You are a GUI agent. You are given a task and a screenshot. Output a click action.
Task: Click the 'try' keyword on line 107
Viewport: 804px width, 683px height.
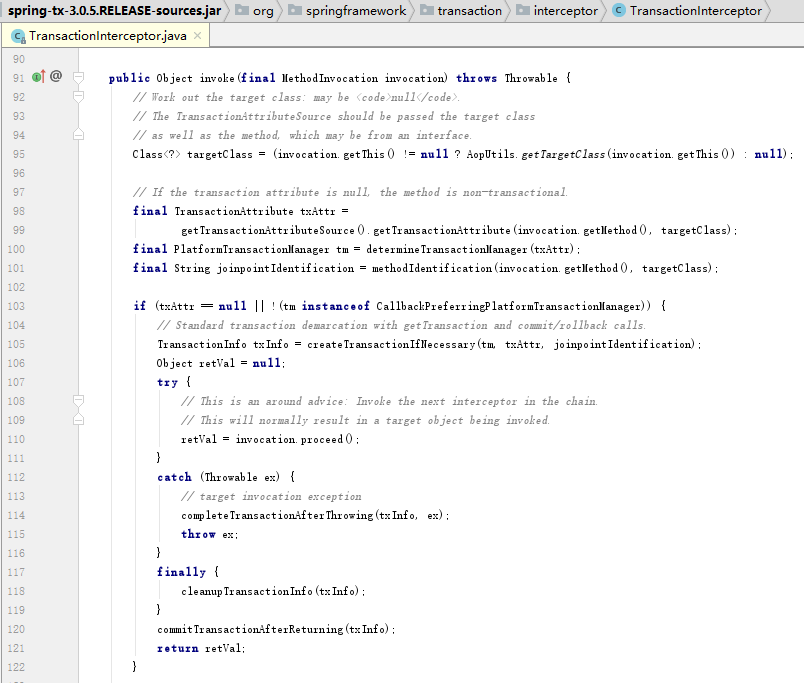coord(167,382)
